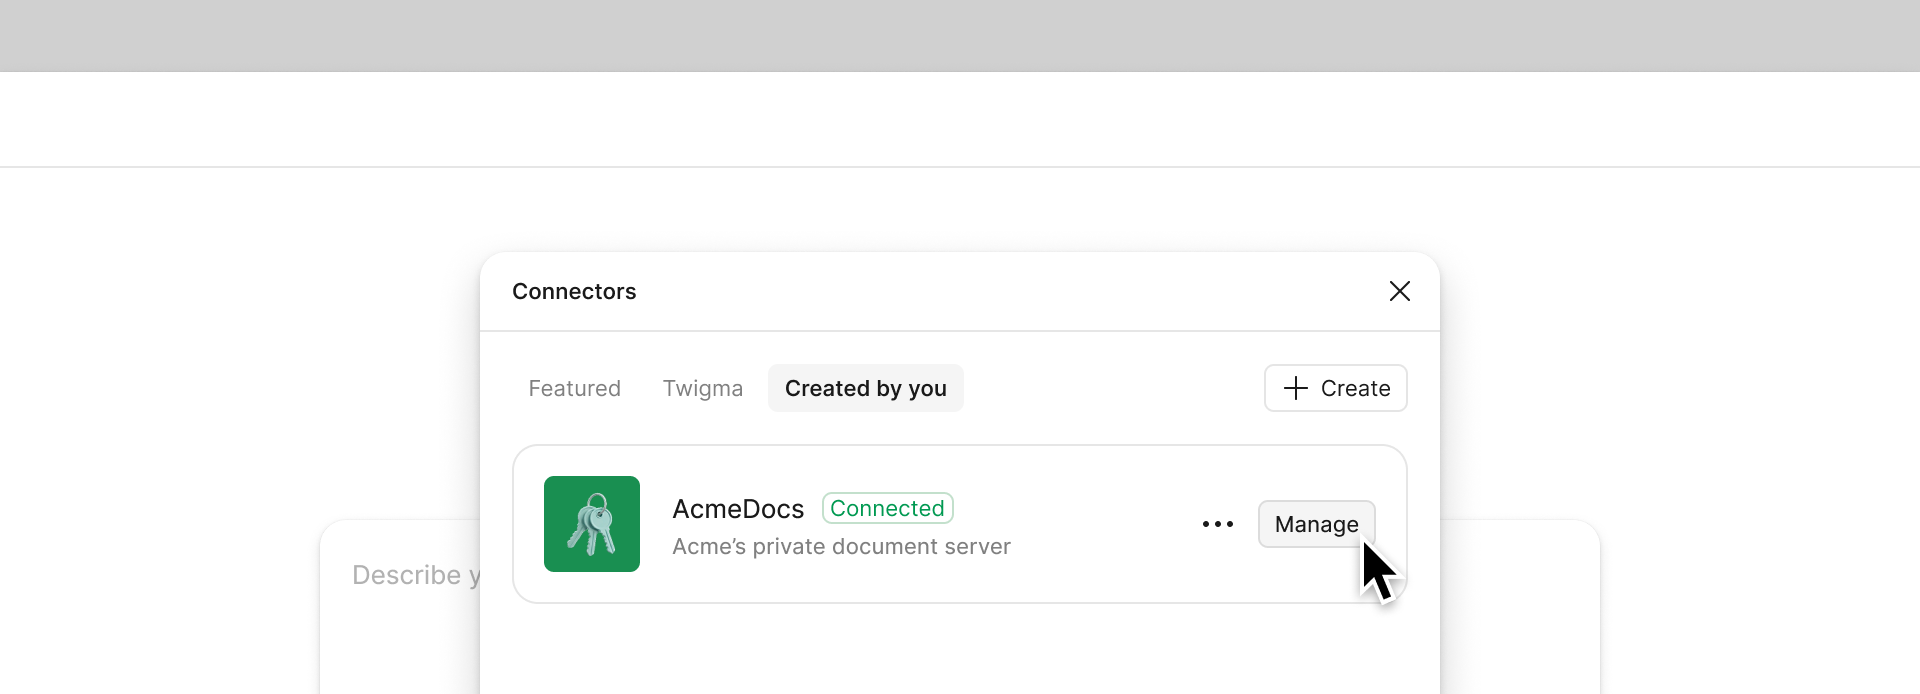Viewport: 1920px width, 694px height.
Task: Select the AcmeDocs connector name
Action: click(738, 509)
